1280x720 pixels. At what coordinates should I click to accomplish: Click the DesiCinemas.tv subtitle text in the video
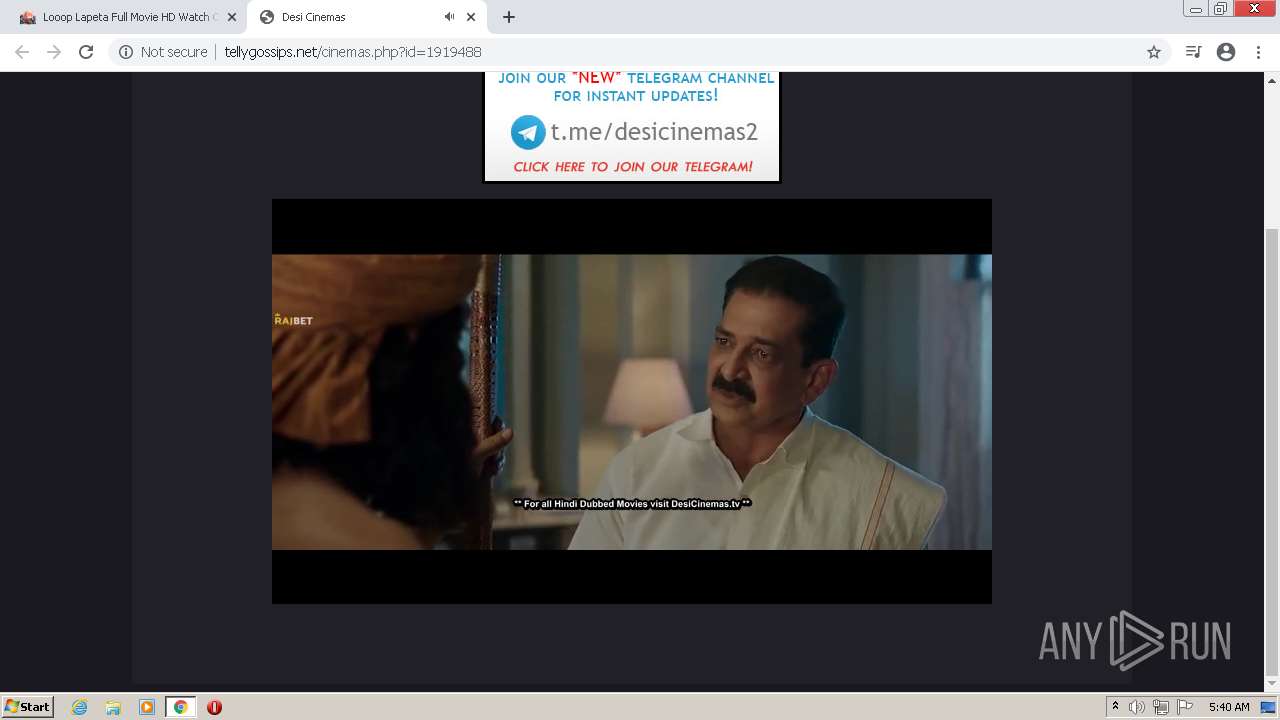coord(632,504)
